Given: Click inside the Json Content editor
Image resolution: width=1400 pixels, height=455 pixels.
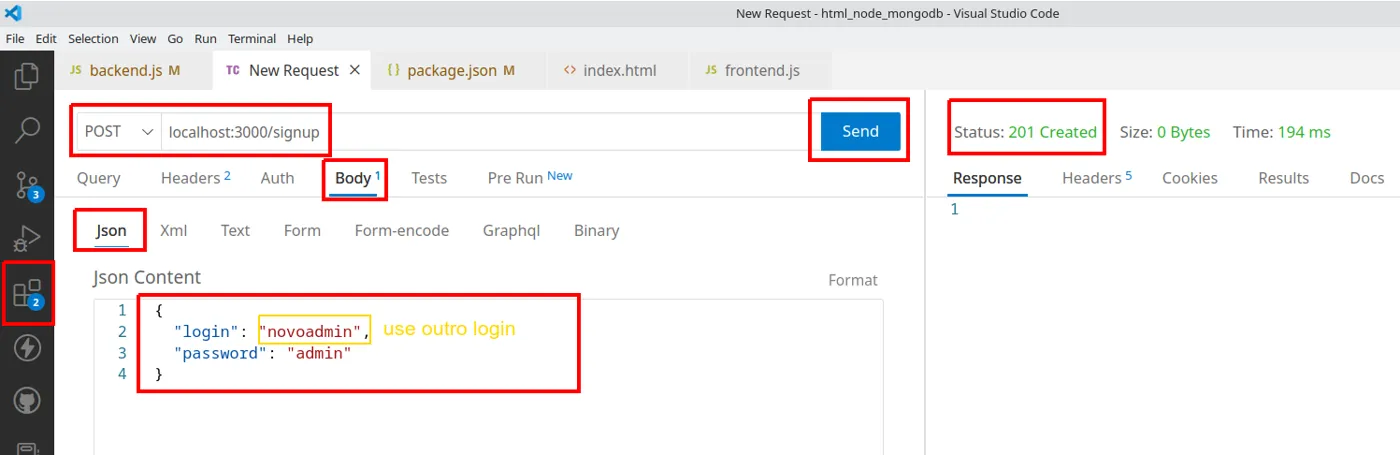Looking at the screenshot, I should 489,377.
